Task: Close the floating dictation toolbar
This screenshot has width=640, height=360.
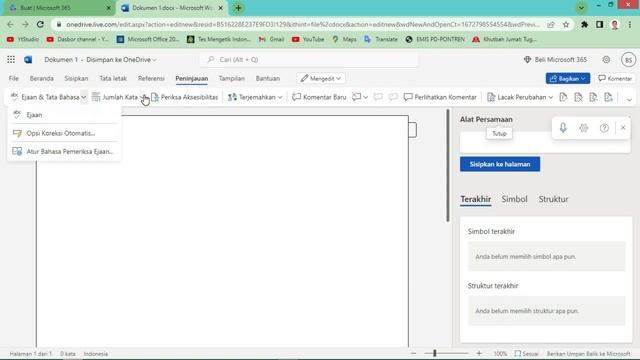Action: [x=623, y=128]
